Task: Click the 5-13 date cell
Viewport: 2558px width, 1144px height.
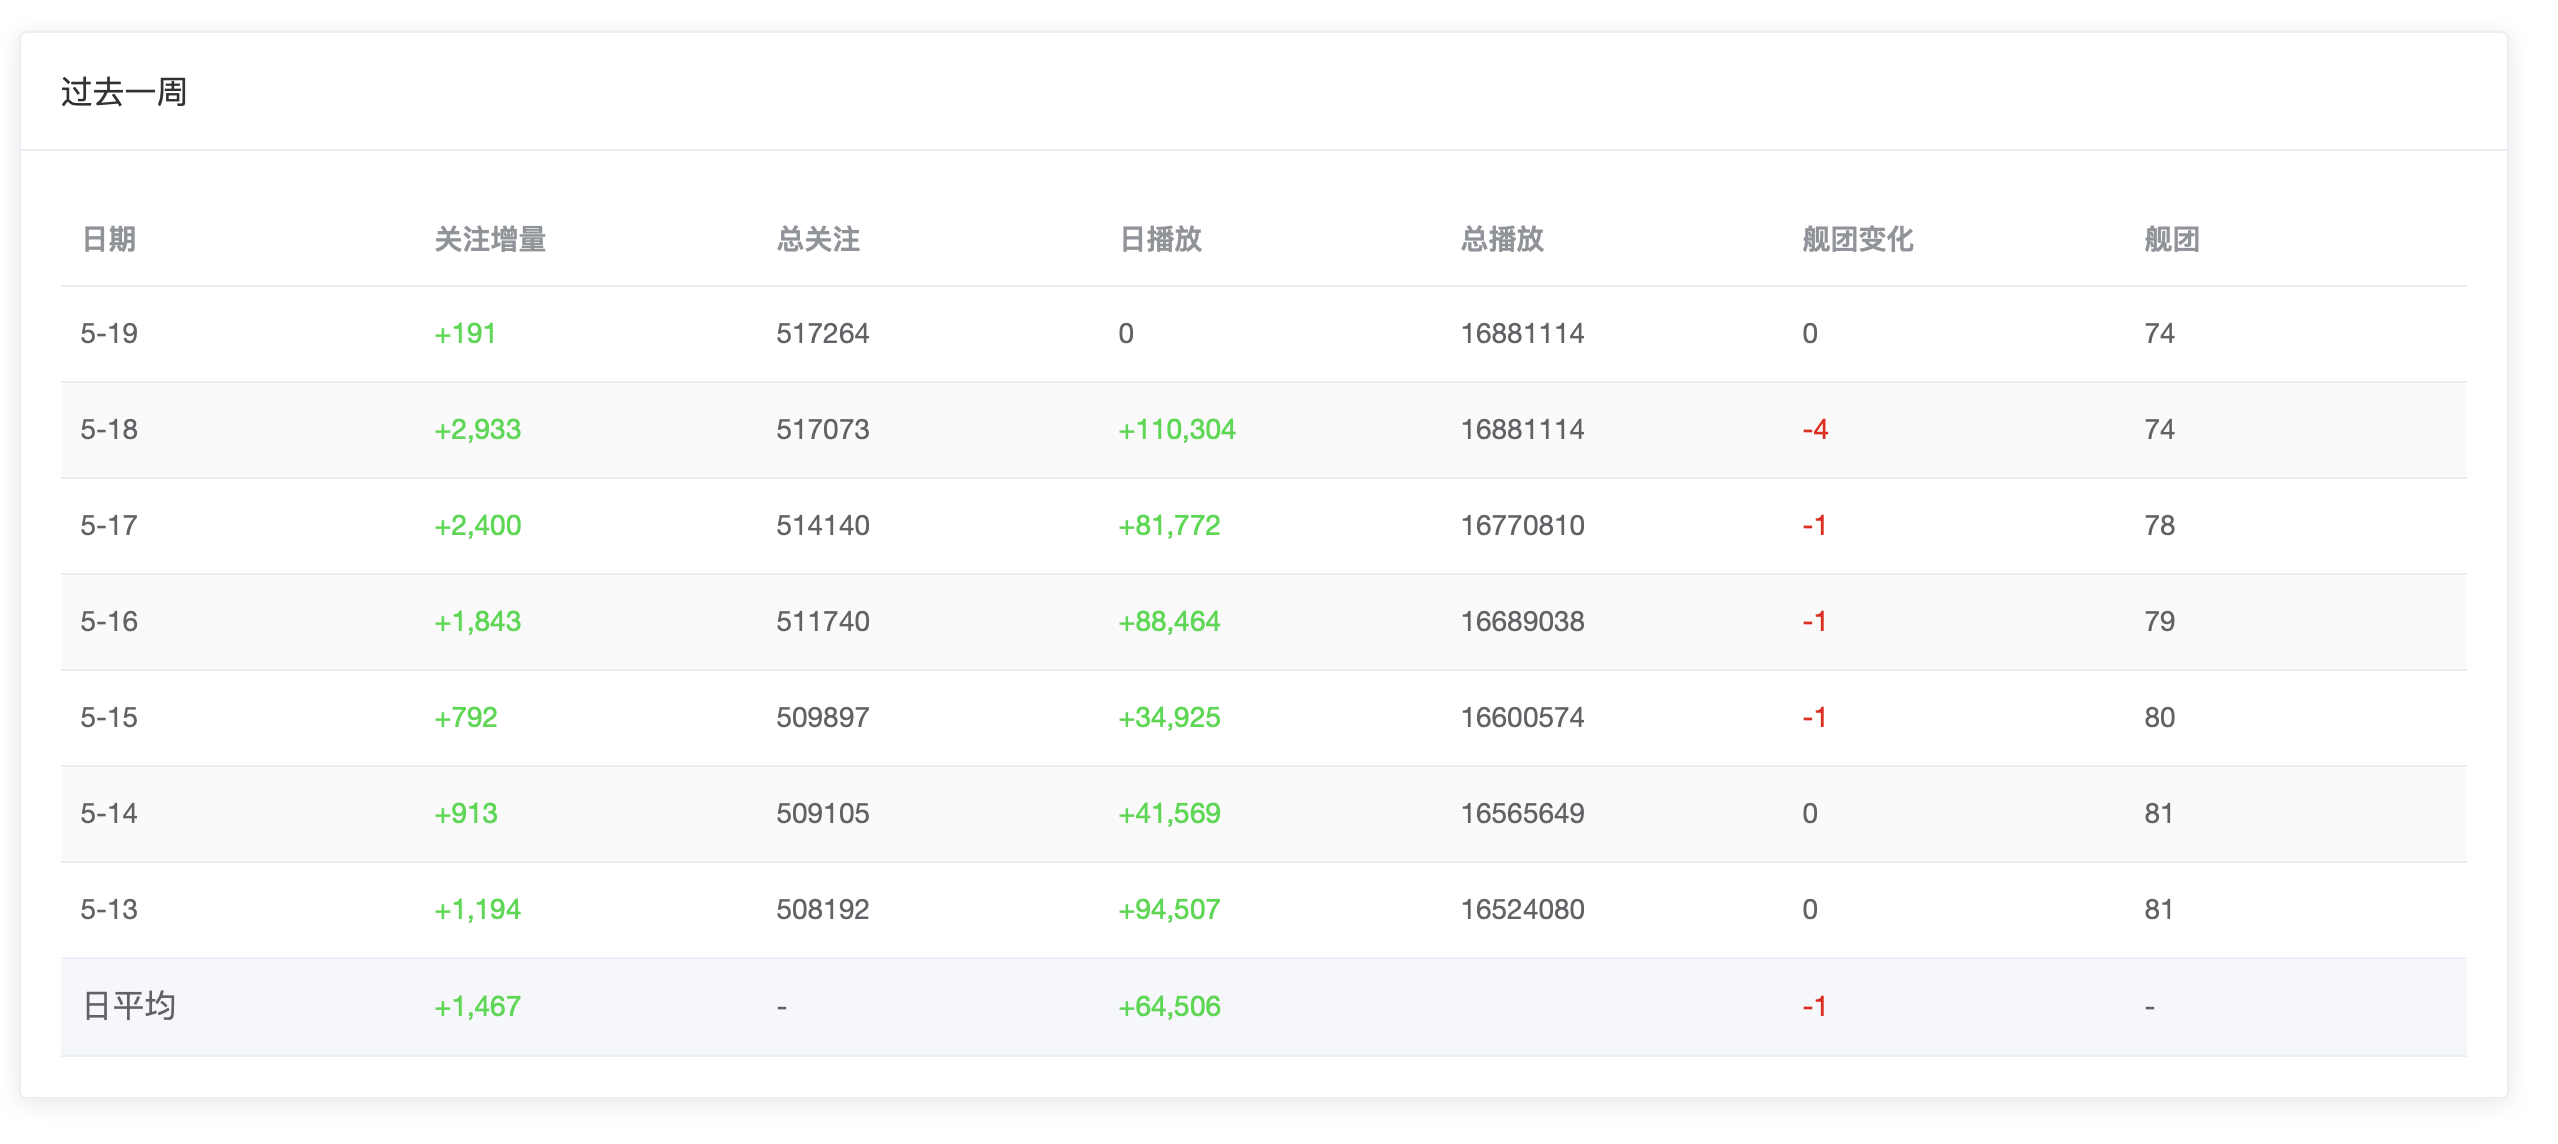Action: [x=109, y=909]
